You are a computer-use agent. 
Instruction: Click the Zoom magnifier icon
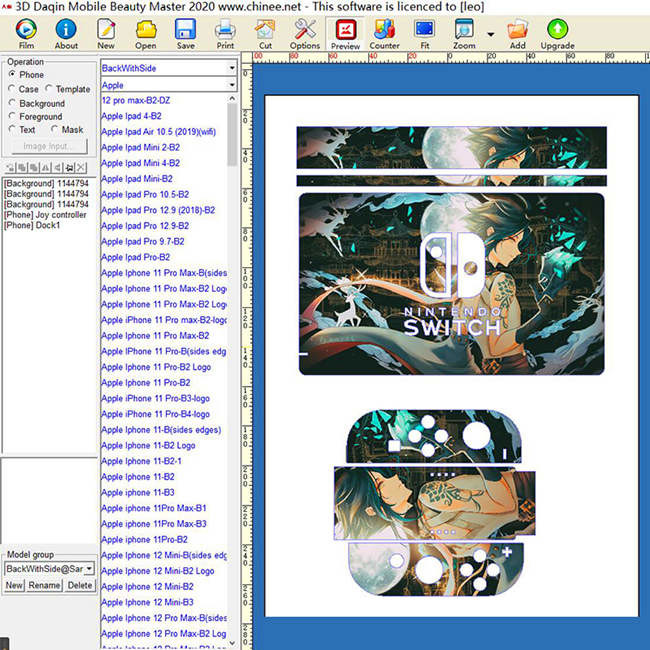(464, 34)
